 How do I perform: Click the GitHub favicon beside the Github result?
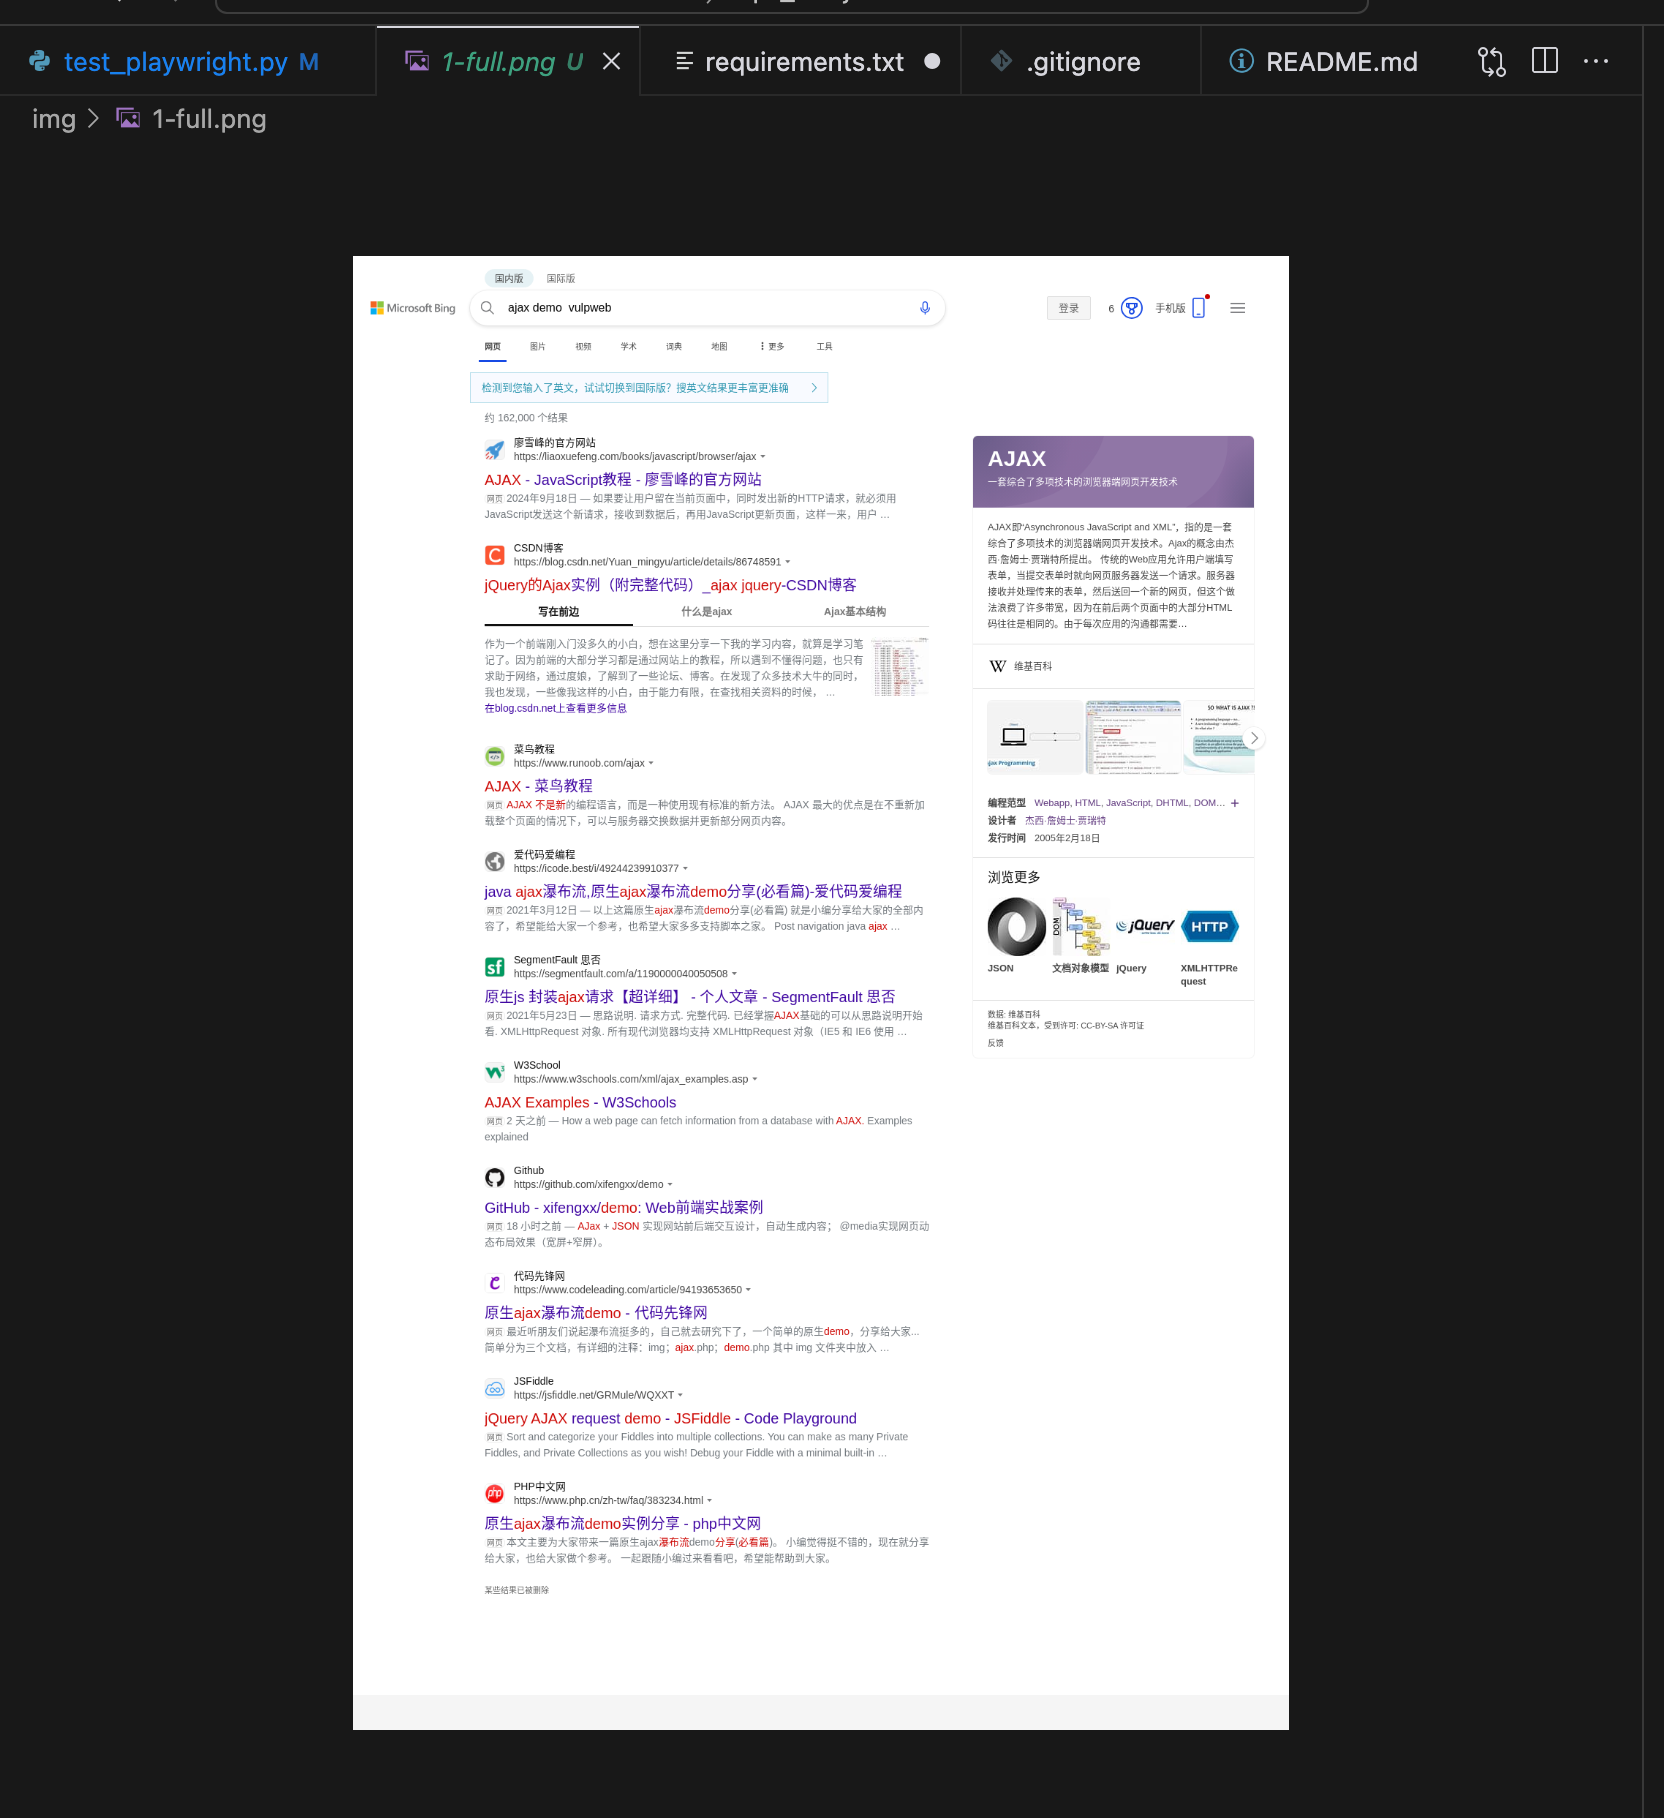coord(494,1178)
